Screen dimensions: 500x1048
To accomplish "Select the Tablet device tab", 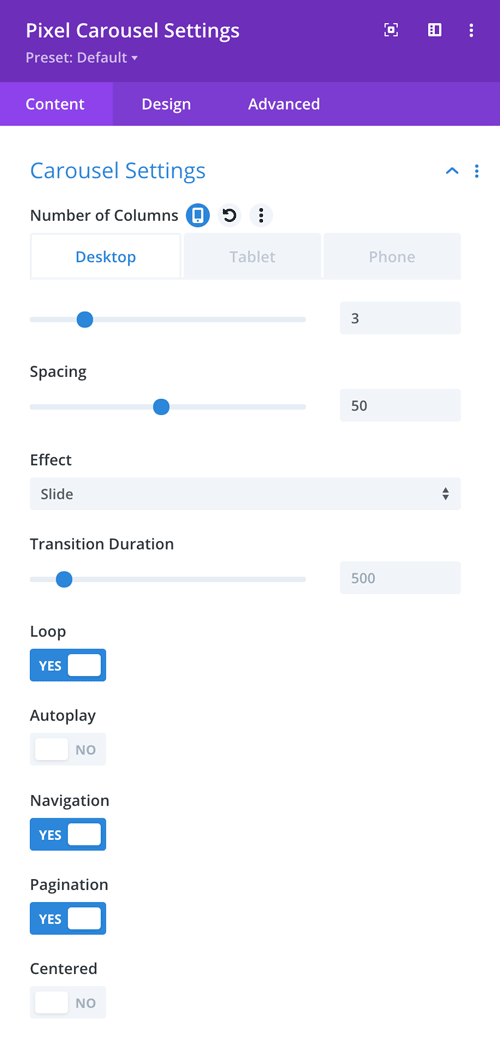I will [x=253, y=257].
